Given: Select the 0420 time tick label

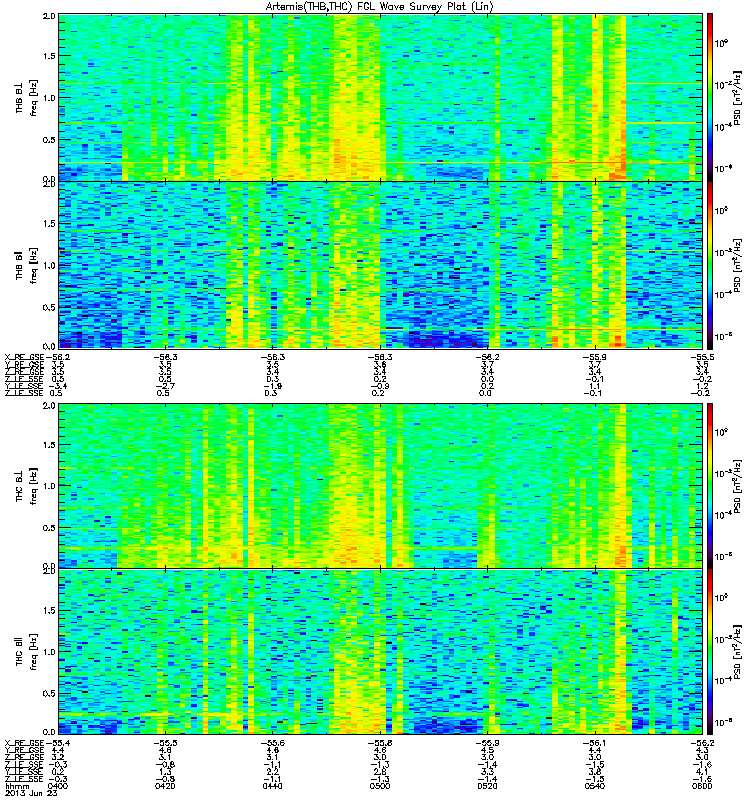Looking at the screenshot, I should click(x=165, y=786).
